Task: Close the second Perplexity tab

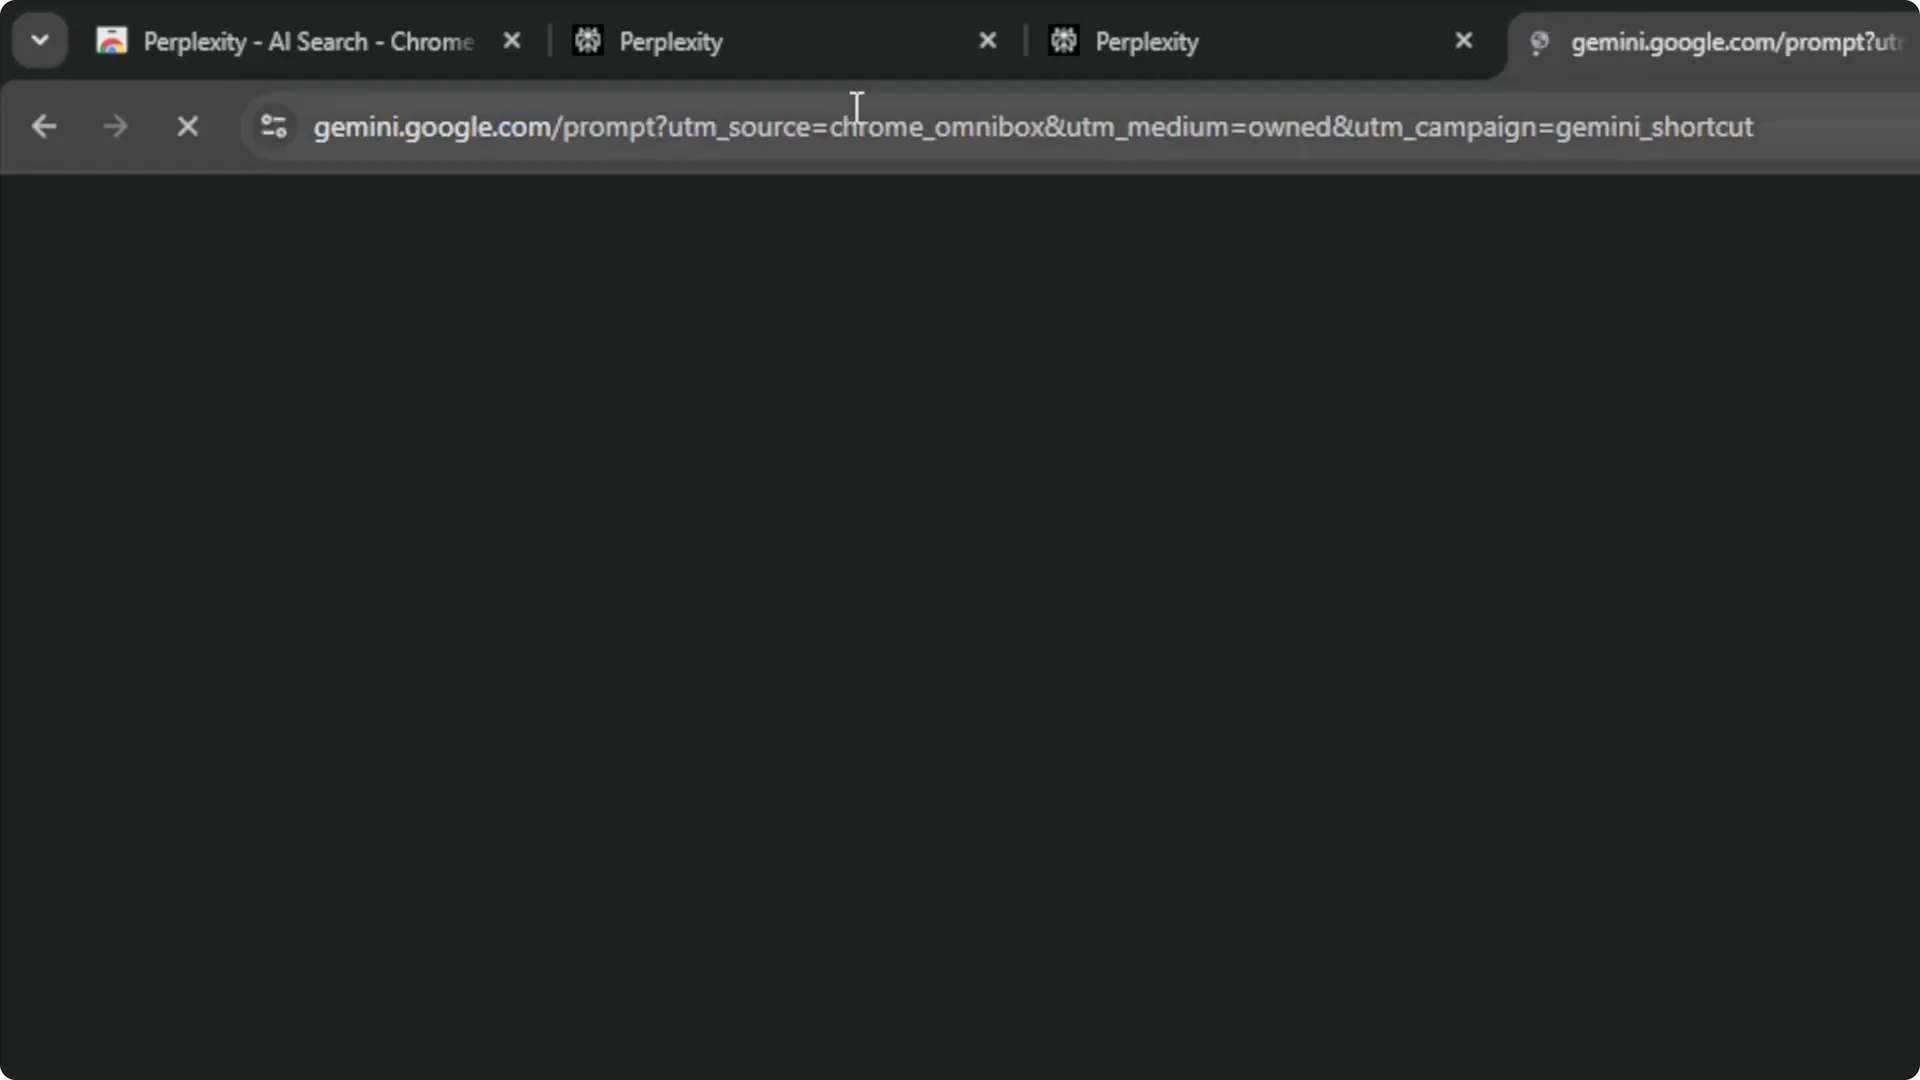Action: 988,40
